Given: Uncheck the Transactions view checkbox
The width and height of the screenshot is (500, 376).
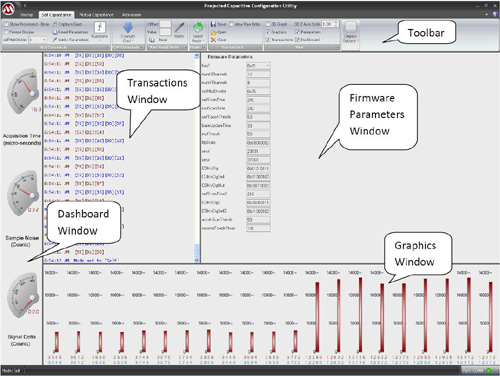Looking at the screenshot, I should coord(268,40).
